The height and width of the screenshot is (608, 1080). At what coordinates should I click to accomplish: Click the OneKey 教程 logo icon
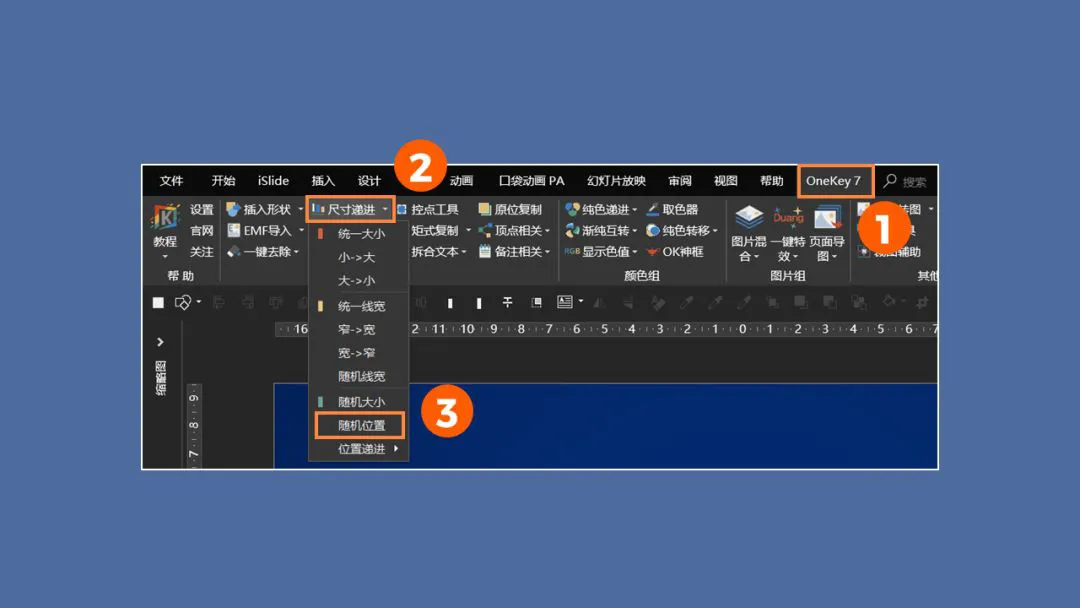pos(165,217)
